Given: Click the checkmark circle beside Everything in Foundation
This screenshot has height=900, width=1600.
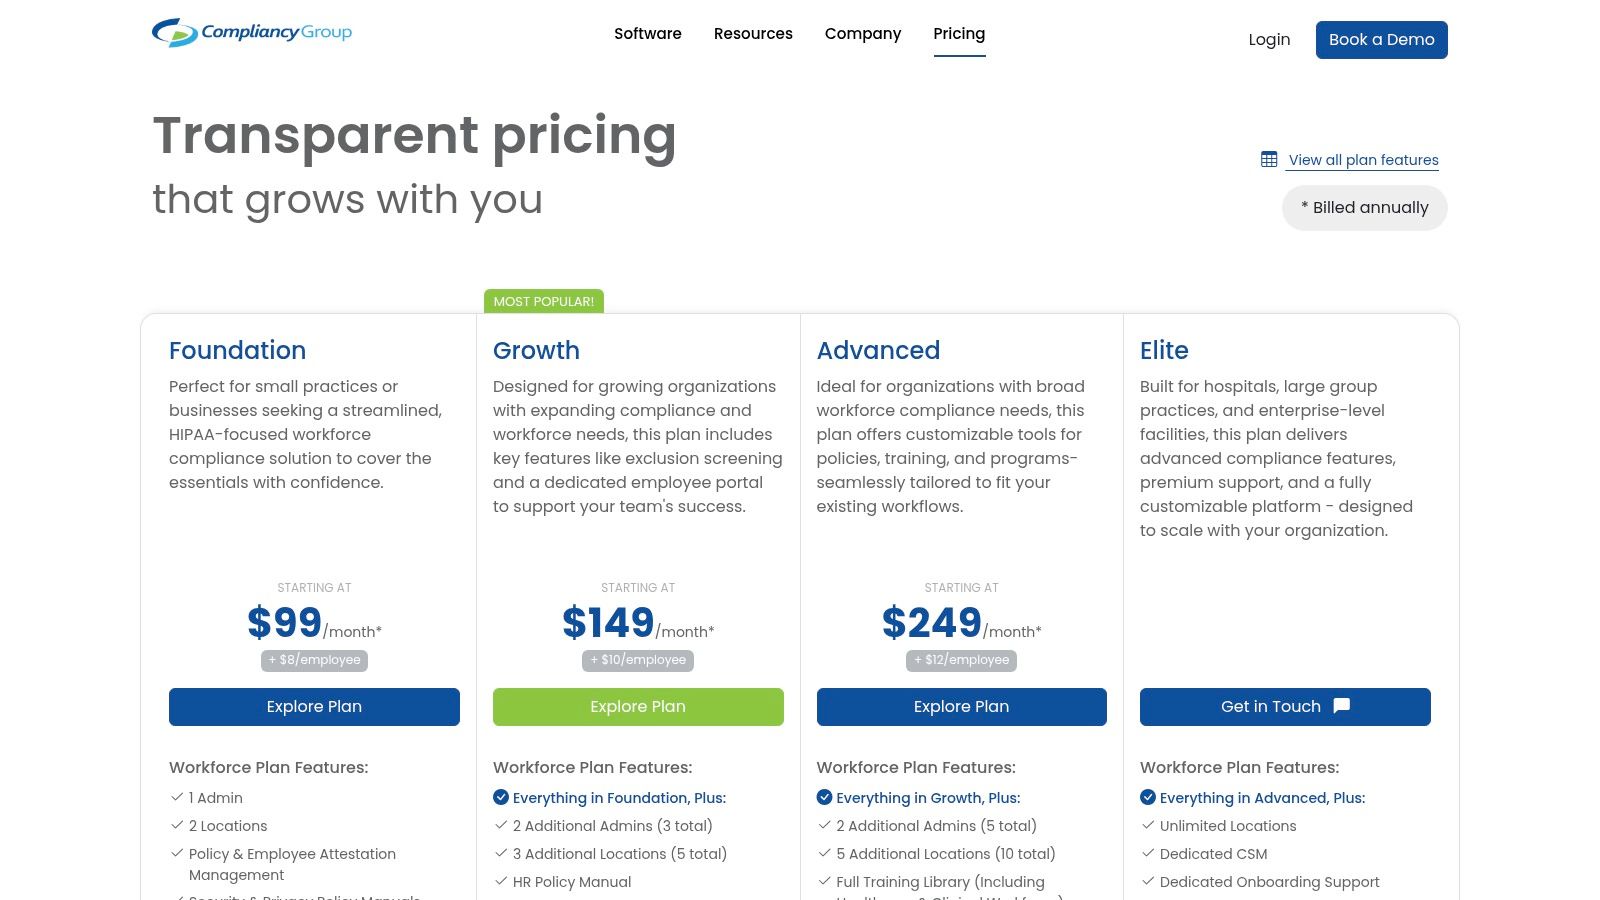Looking at the screenshot, I should click(501, 797).
